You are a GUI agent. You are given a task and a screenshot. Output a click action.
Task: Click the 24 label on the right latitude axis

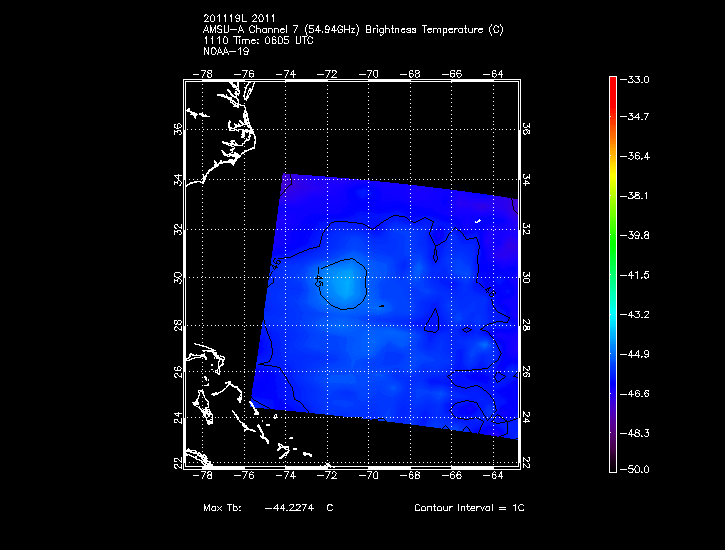coord(526,417)
